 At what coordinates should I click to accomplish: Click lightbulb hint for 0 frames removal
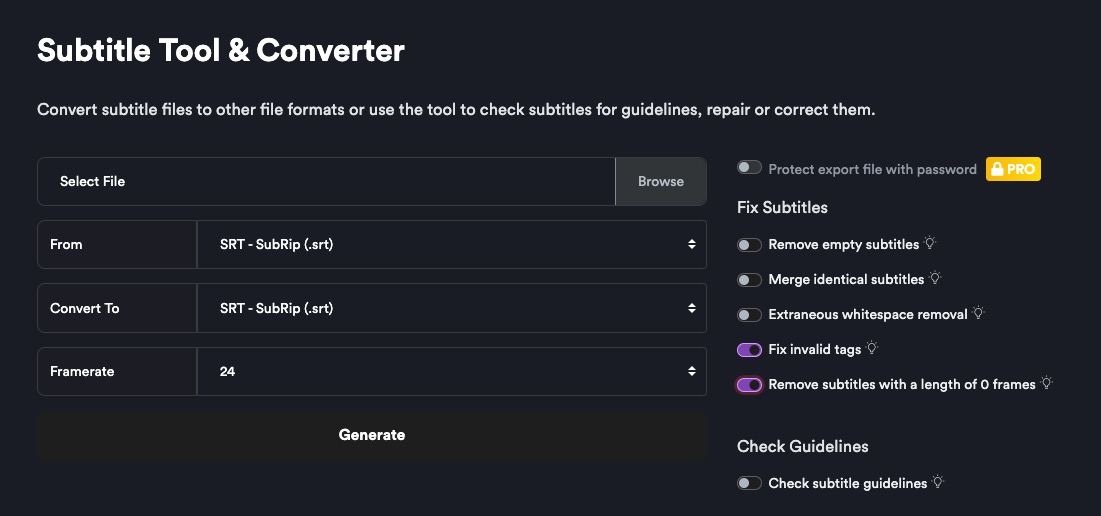point(1047,383)
